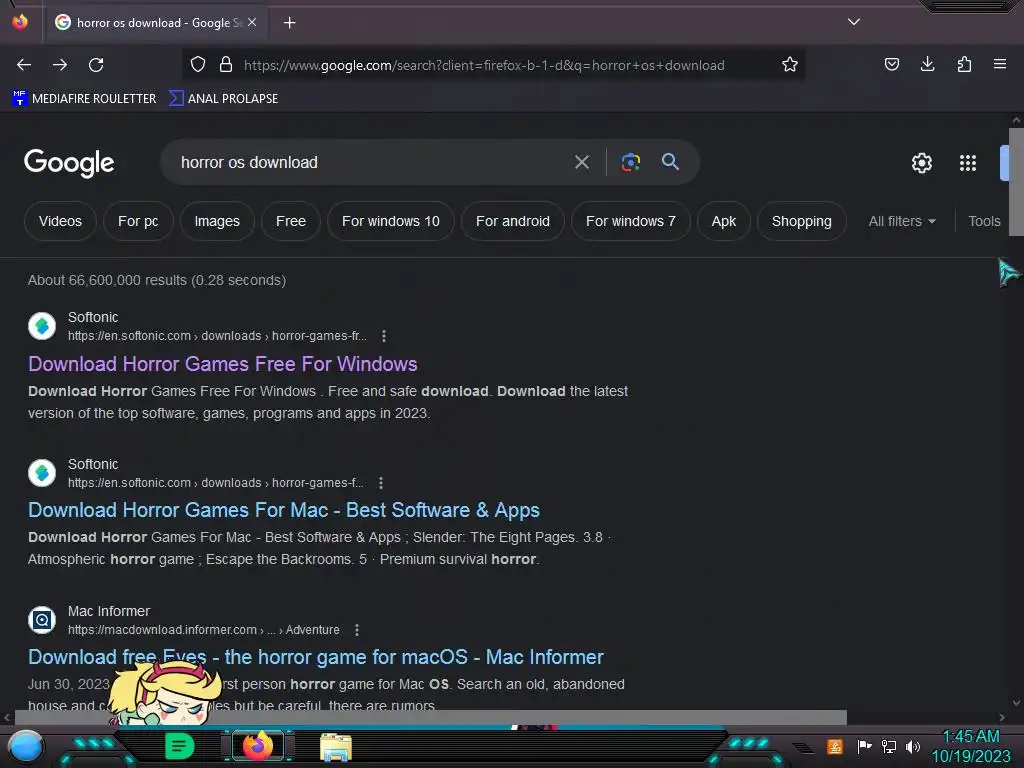Click first Softonic site favicon
The height and width of the screenshot is (768, 1024).
tap(42, 326)
